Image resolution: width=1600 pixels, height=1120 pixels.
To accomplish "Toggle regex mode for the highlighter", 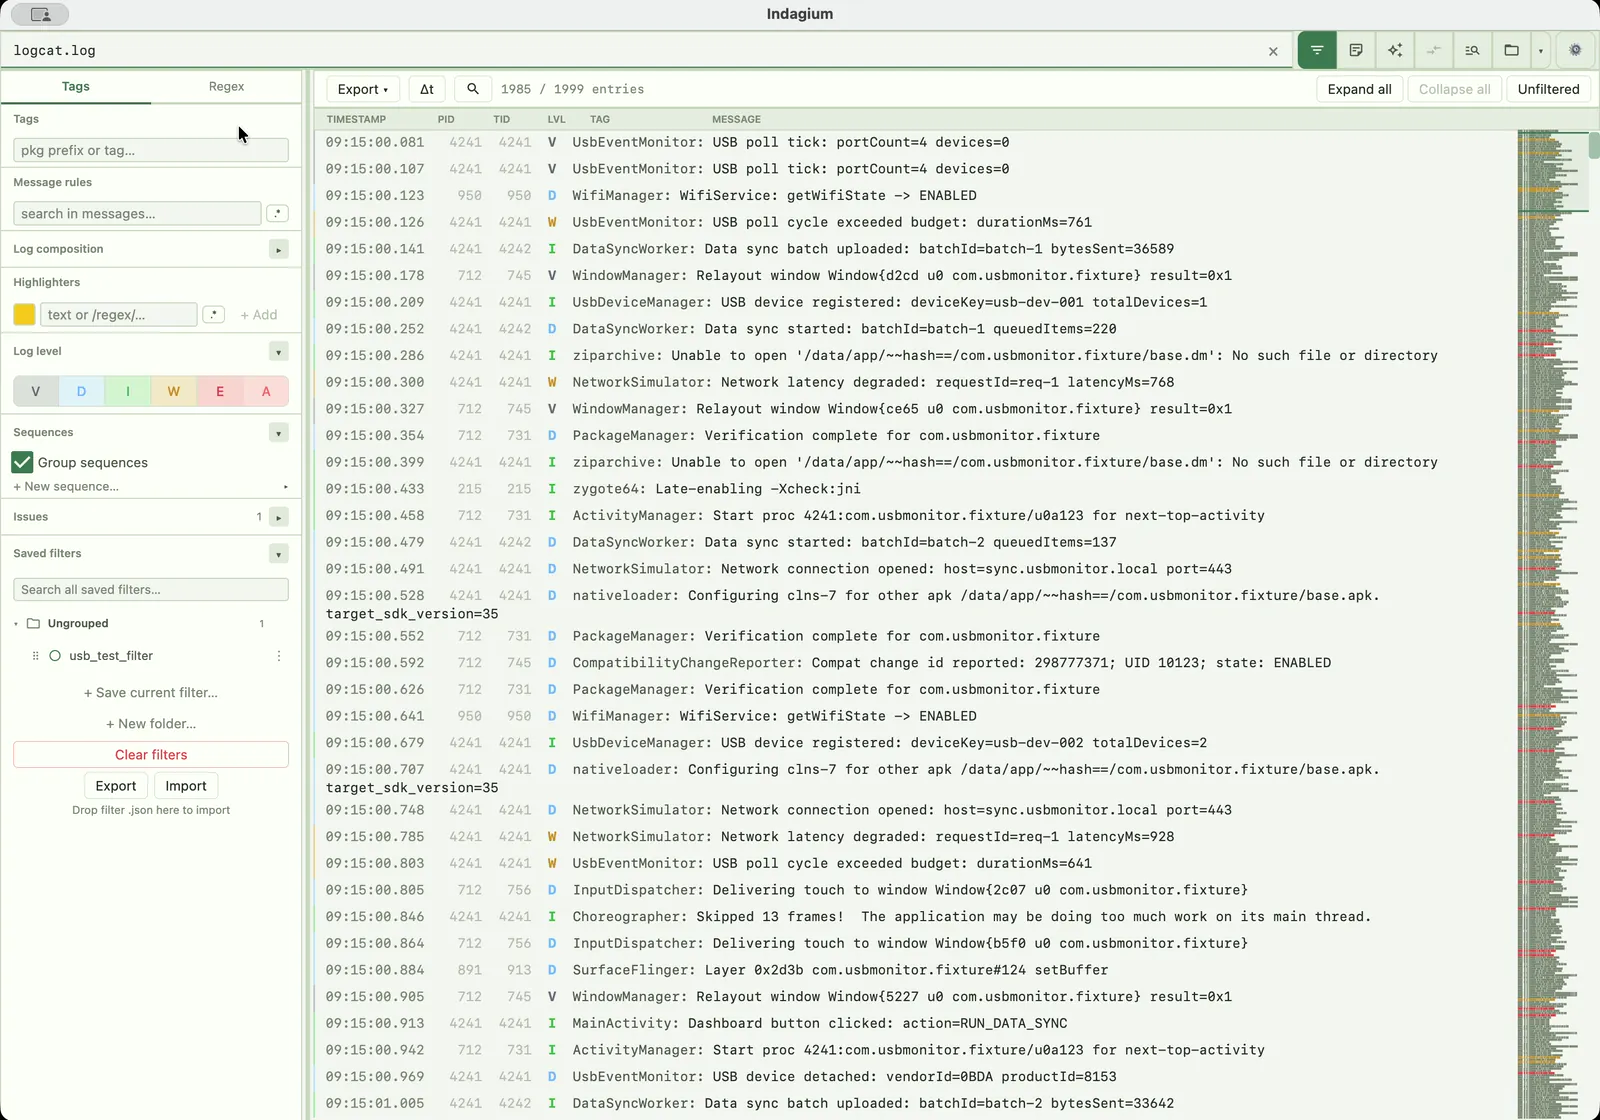I will click(213, 314).
